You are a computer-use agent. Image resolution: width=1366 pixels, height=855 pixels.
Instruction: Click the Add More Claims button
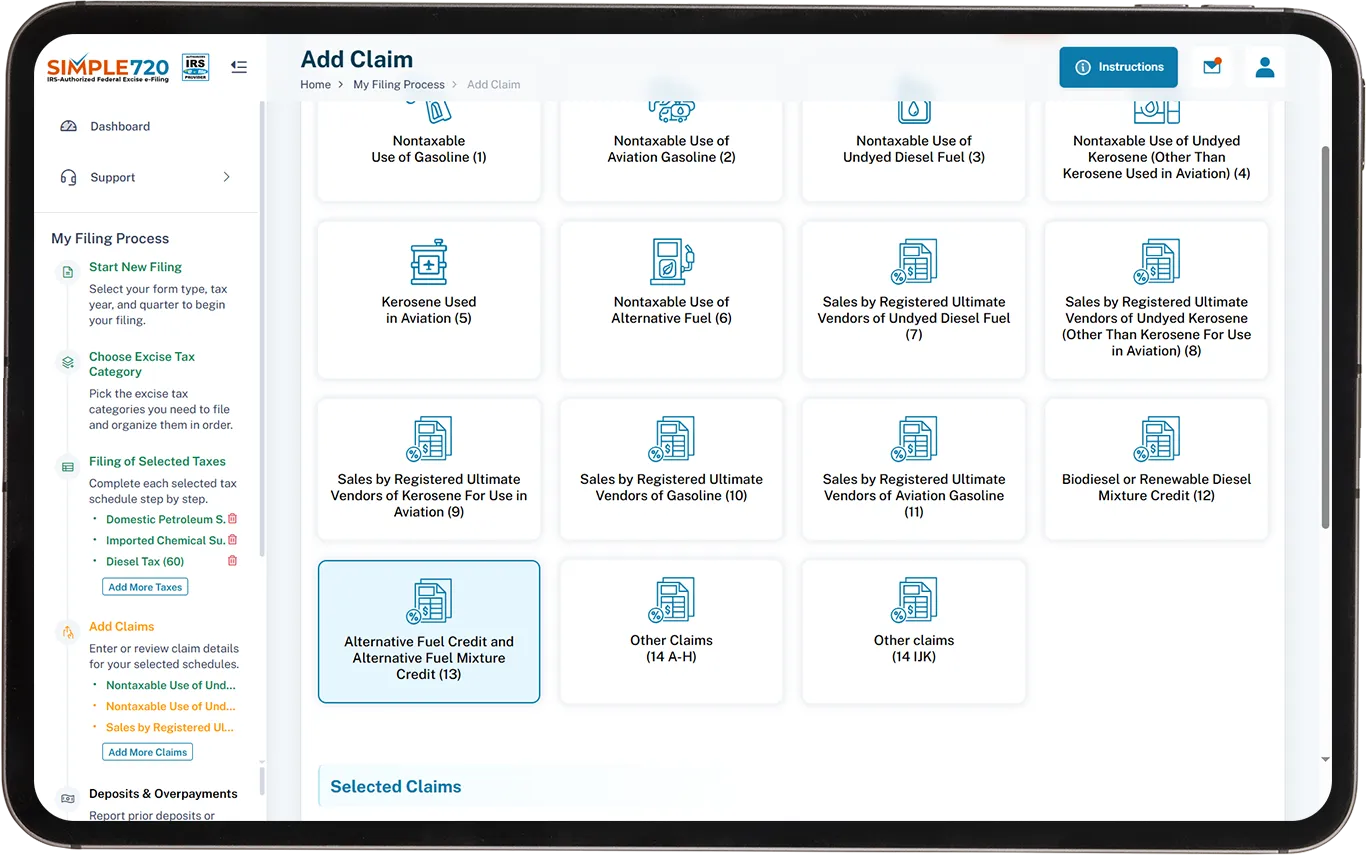(x=147, y=752)
